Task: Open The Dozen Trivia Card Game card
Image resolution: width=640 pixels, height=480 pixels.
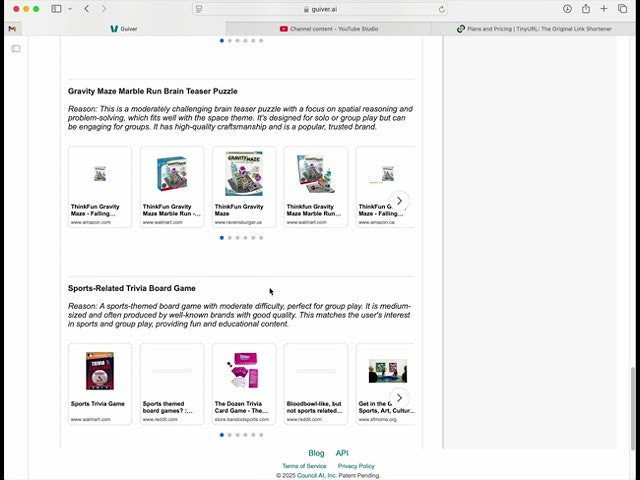Action: tap(244, 384)
